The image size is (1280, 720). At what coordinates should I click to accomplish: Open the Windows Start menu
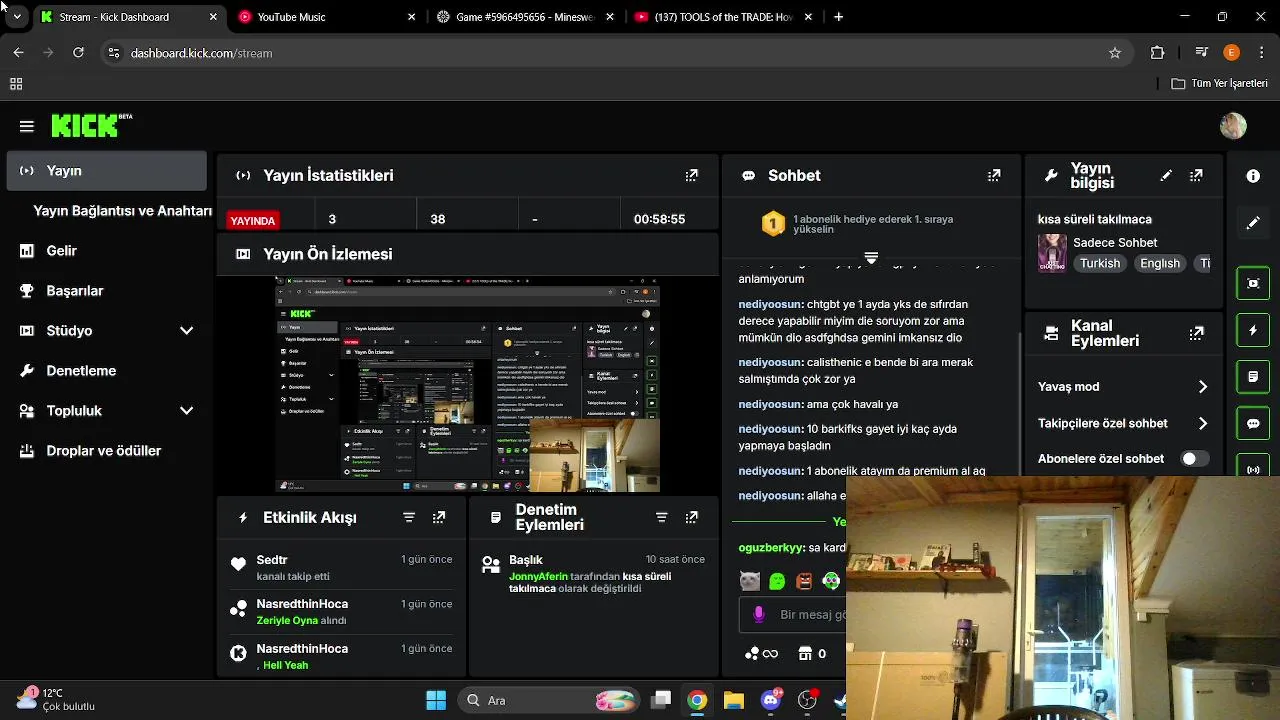click(x=436, y=700)
